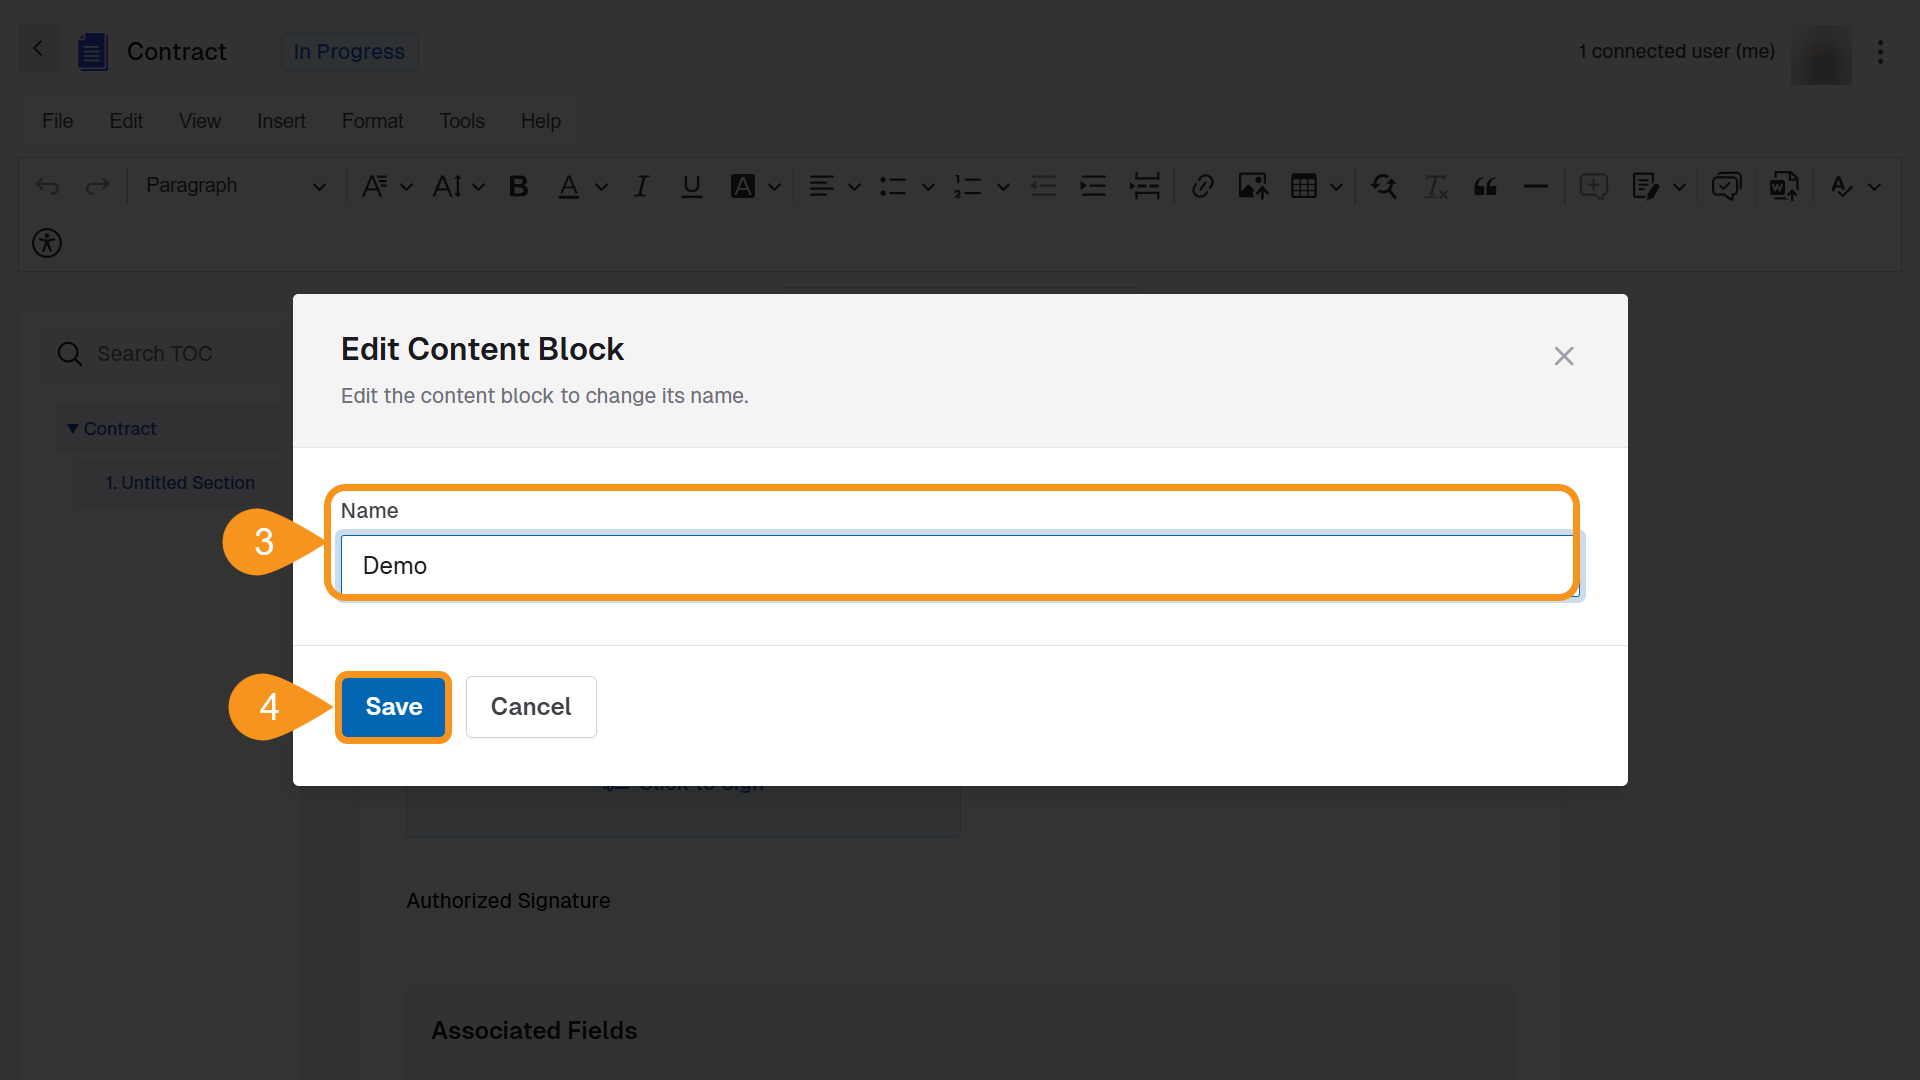The height and width of the screenshot is (1080, 1920).
Task: Click the Cancel button
Action: [531, 707]
